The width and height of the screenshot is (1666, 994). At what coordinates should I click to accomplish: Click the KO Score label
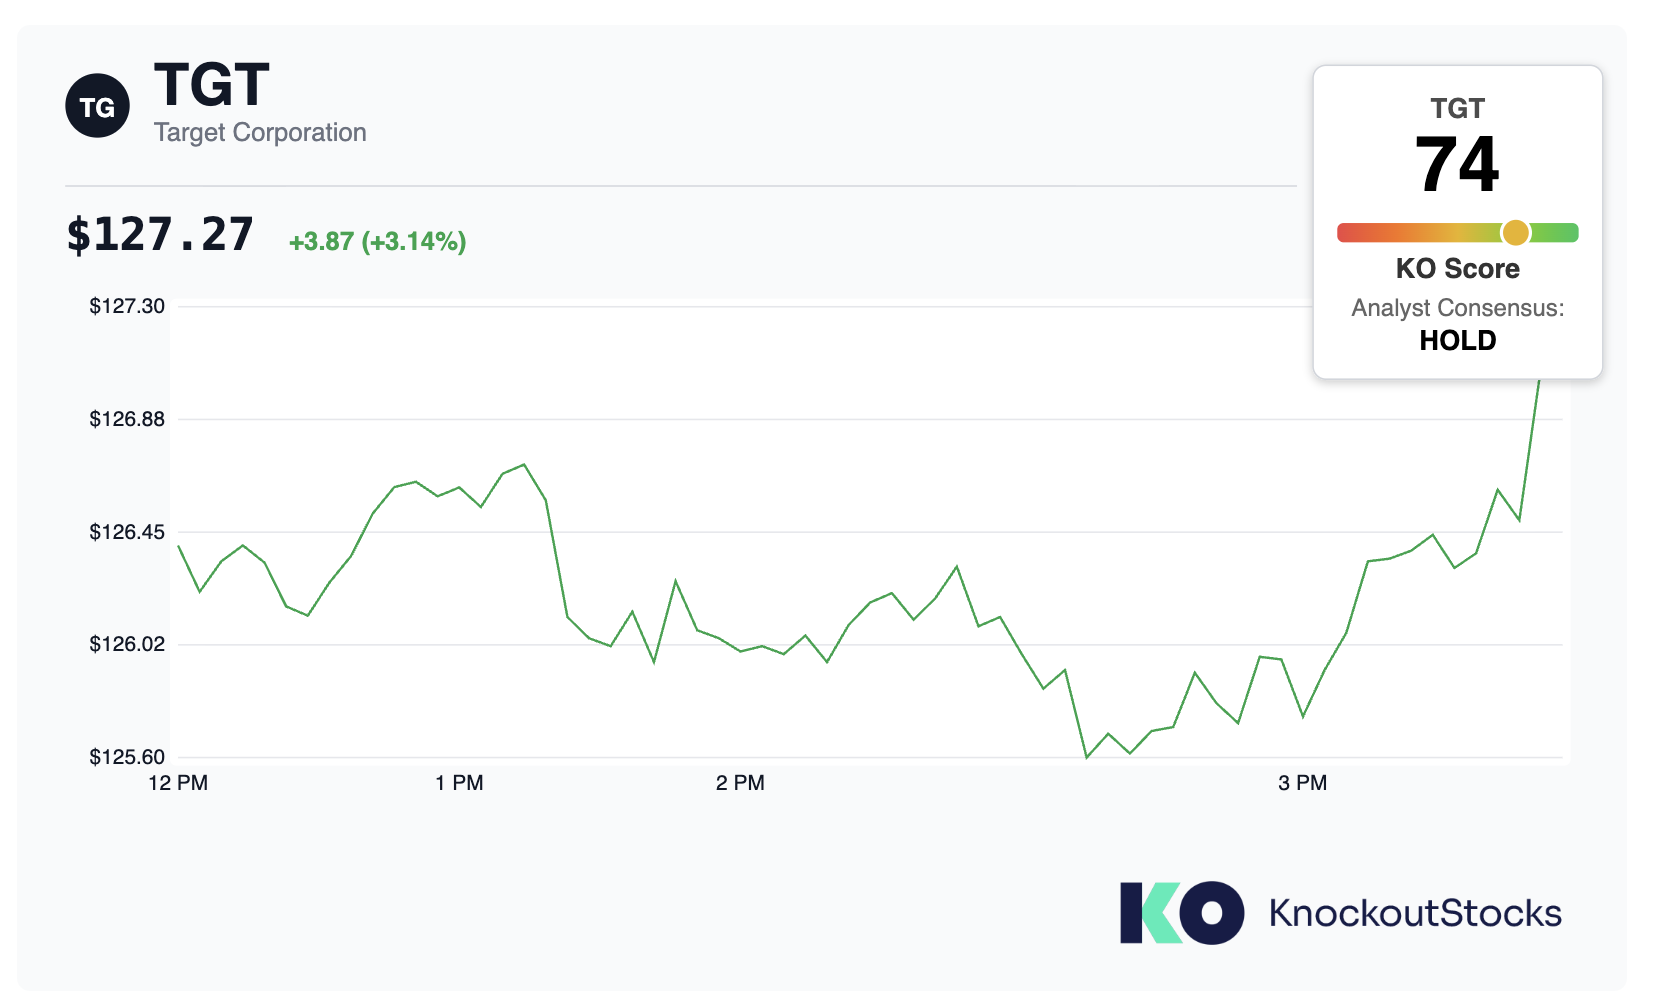click(1458, 269)
